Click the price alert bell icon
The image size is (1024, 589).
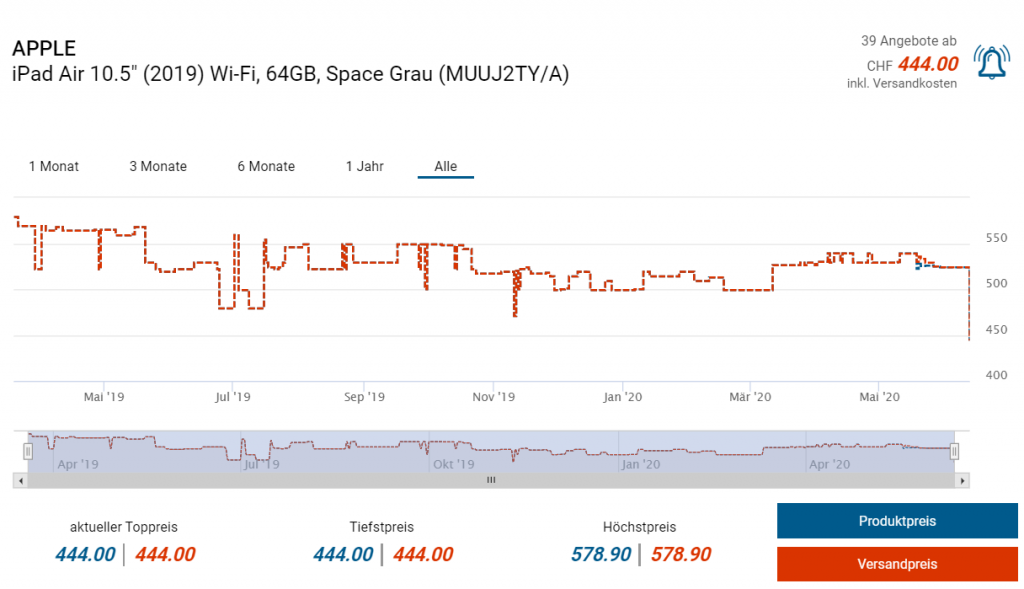pos(991,62)
